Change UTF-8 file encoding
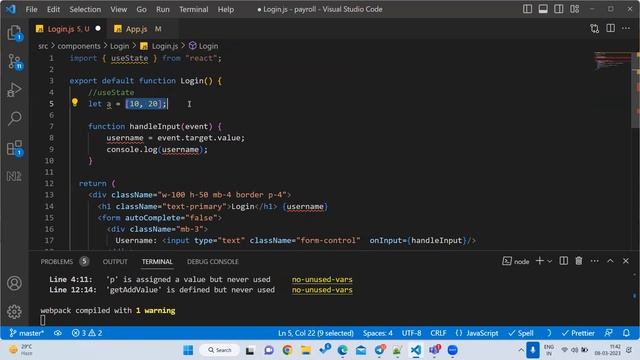The height and width of the screenshot is (360, 640). point(411,333)
